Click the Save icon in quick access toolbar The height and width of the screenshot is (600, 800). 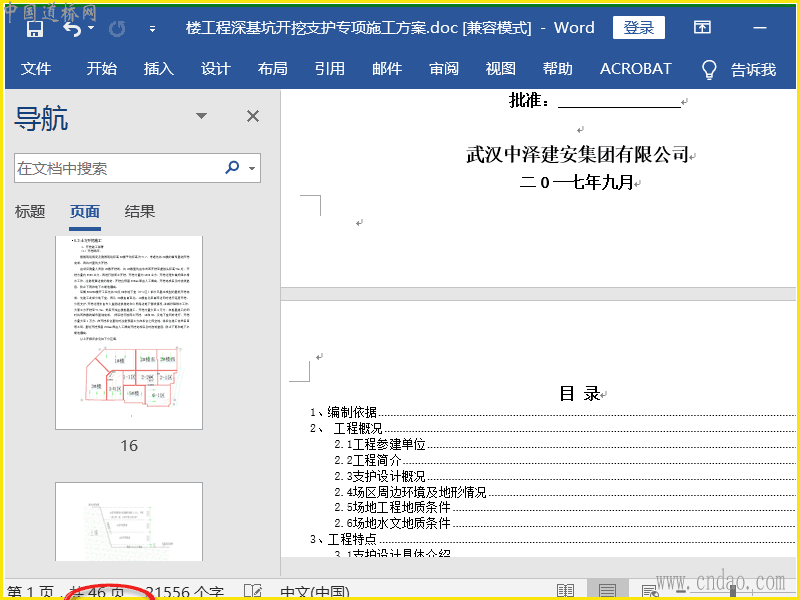(x=35, y=29)
